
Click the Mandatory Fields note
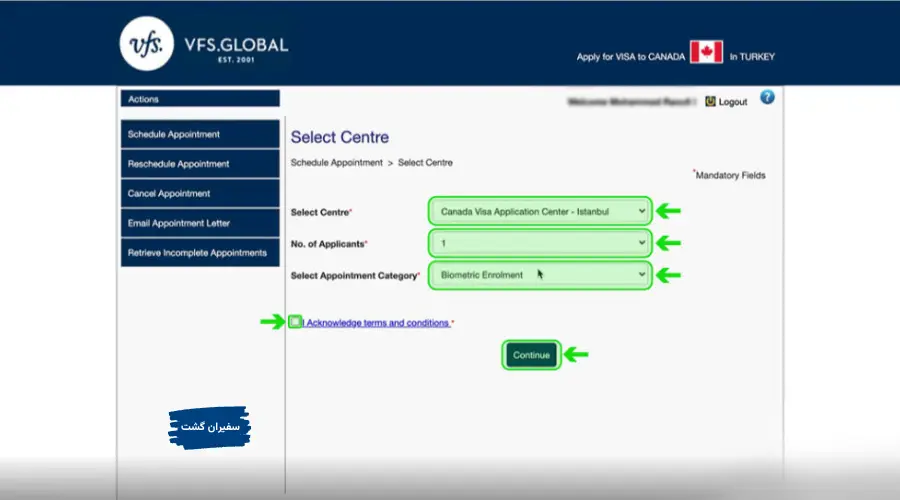pos(730,175)
